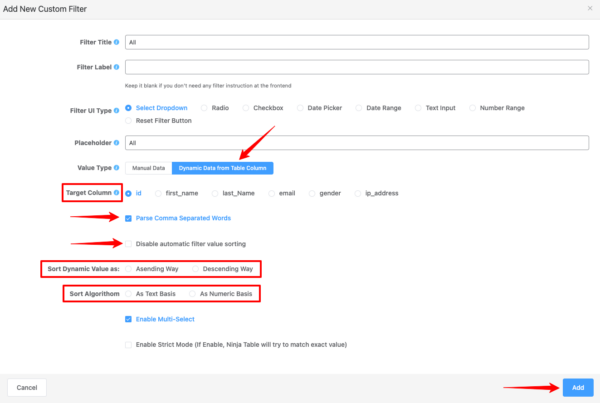Click the Filter Title input field
600x403 pixels.
(x=357, y=42)
